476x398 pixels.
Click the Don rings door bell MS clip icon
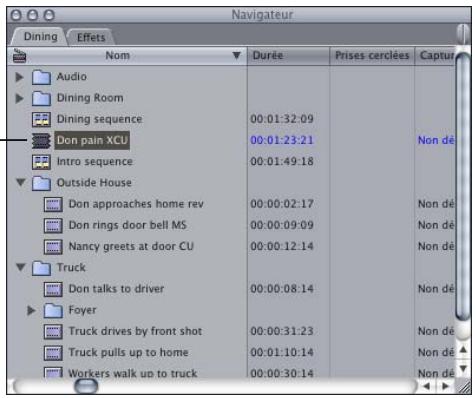click(53, 225)
